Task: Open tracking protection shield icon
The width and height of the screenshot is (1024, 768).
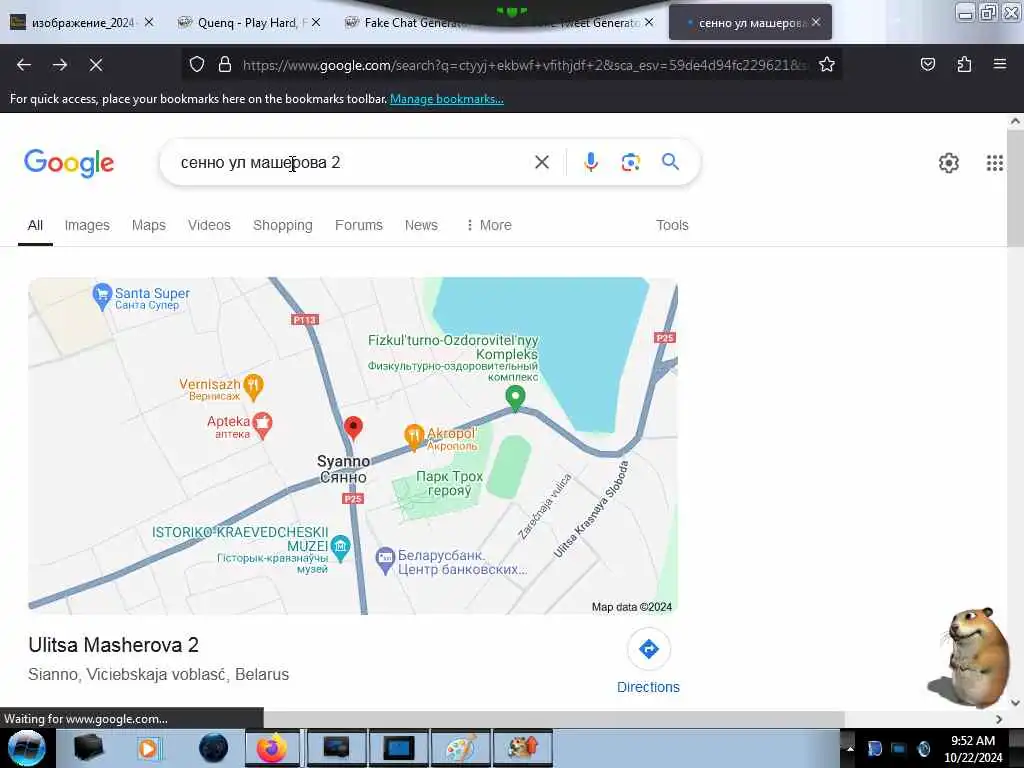Action: tap(197, 65)
